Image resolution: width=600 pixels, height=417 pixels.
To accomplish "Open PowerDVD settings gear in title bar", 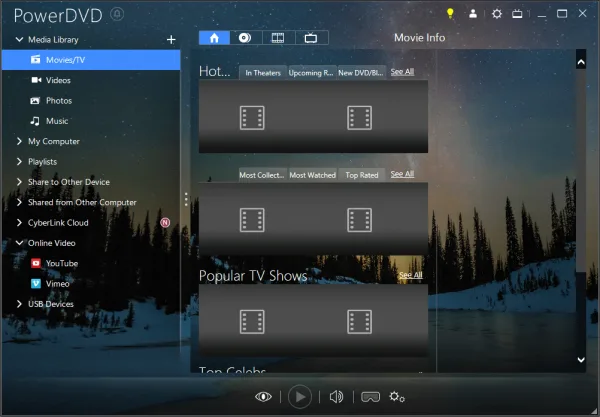I will click(497, 14).
